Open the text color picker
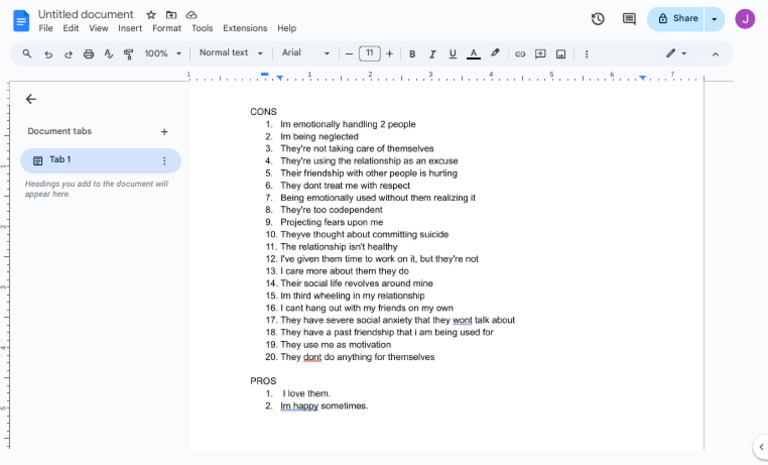Image resolution: width=768 pixels, height=465 pixels. point(473,54)
